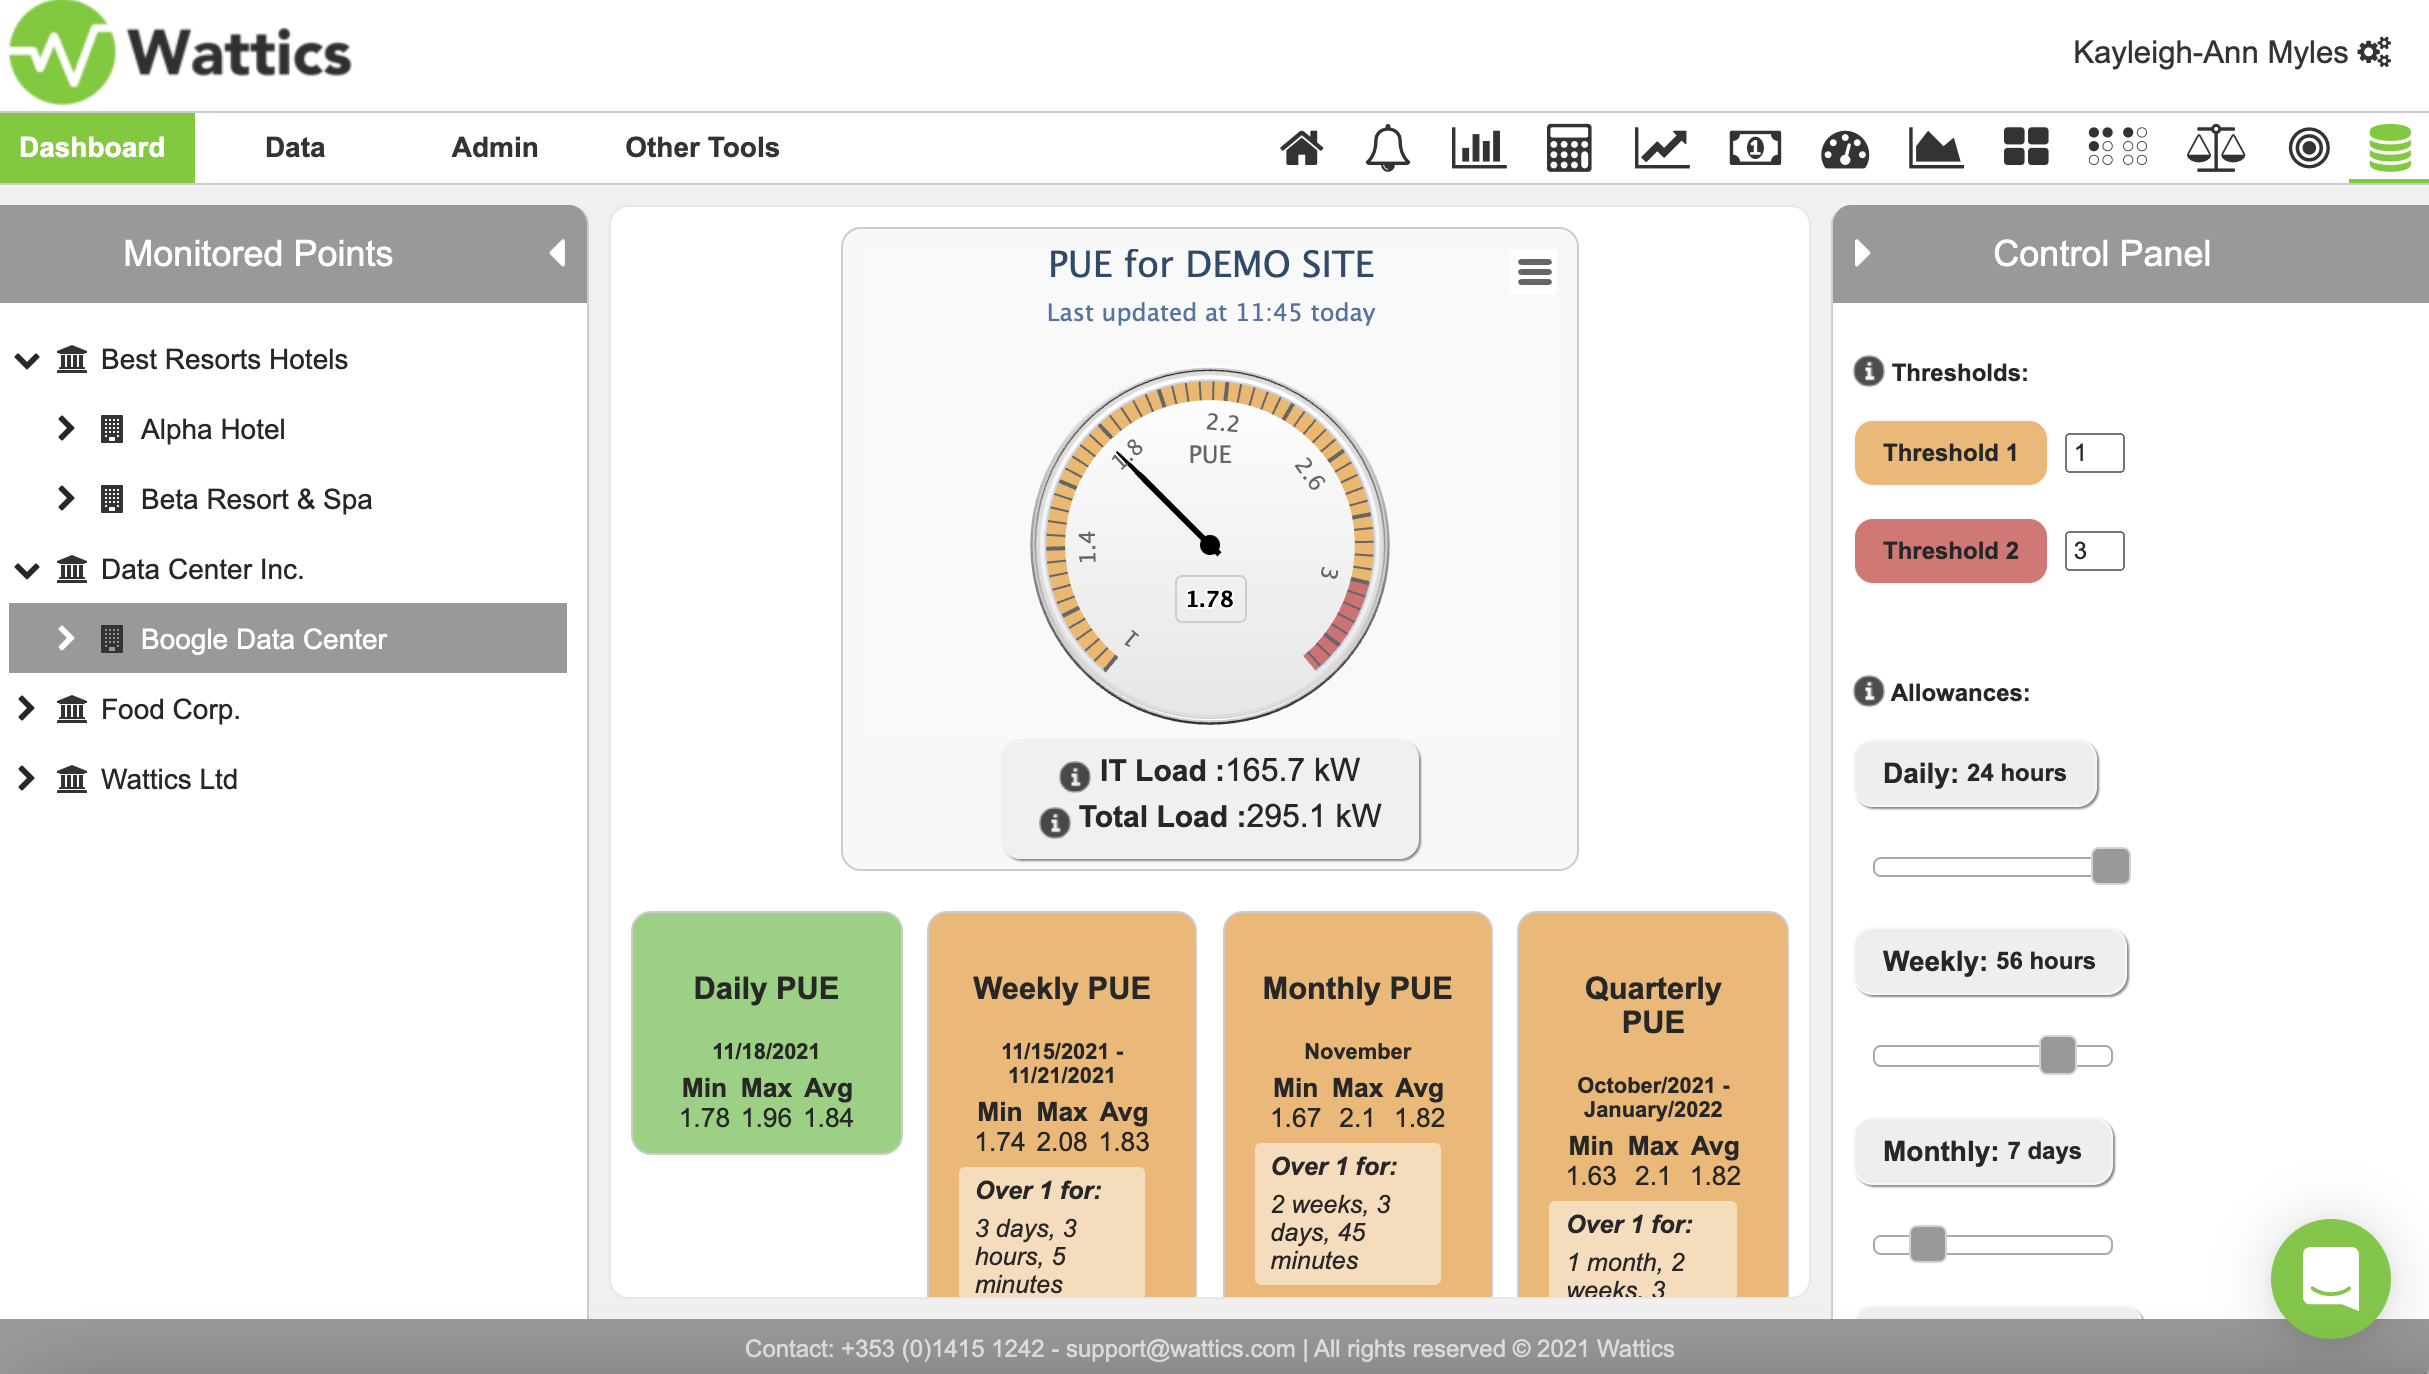Open the Other Tools menu
2429x1374 pixels.
coord(701,148)
